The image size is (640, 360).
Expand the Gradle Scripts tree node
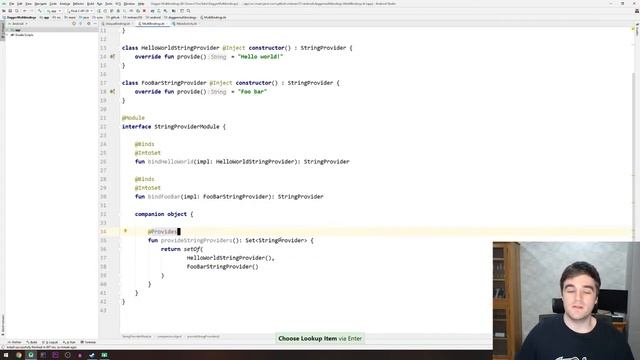click(x=7, y=35)
